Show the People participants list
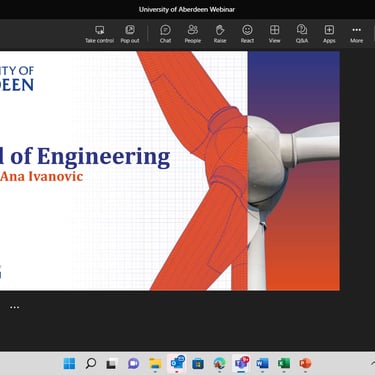 pos(193,34)
